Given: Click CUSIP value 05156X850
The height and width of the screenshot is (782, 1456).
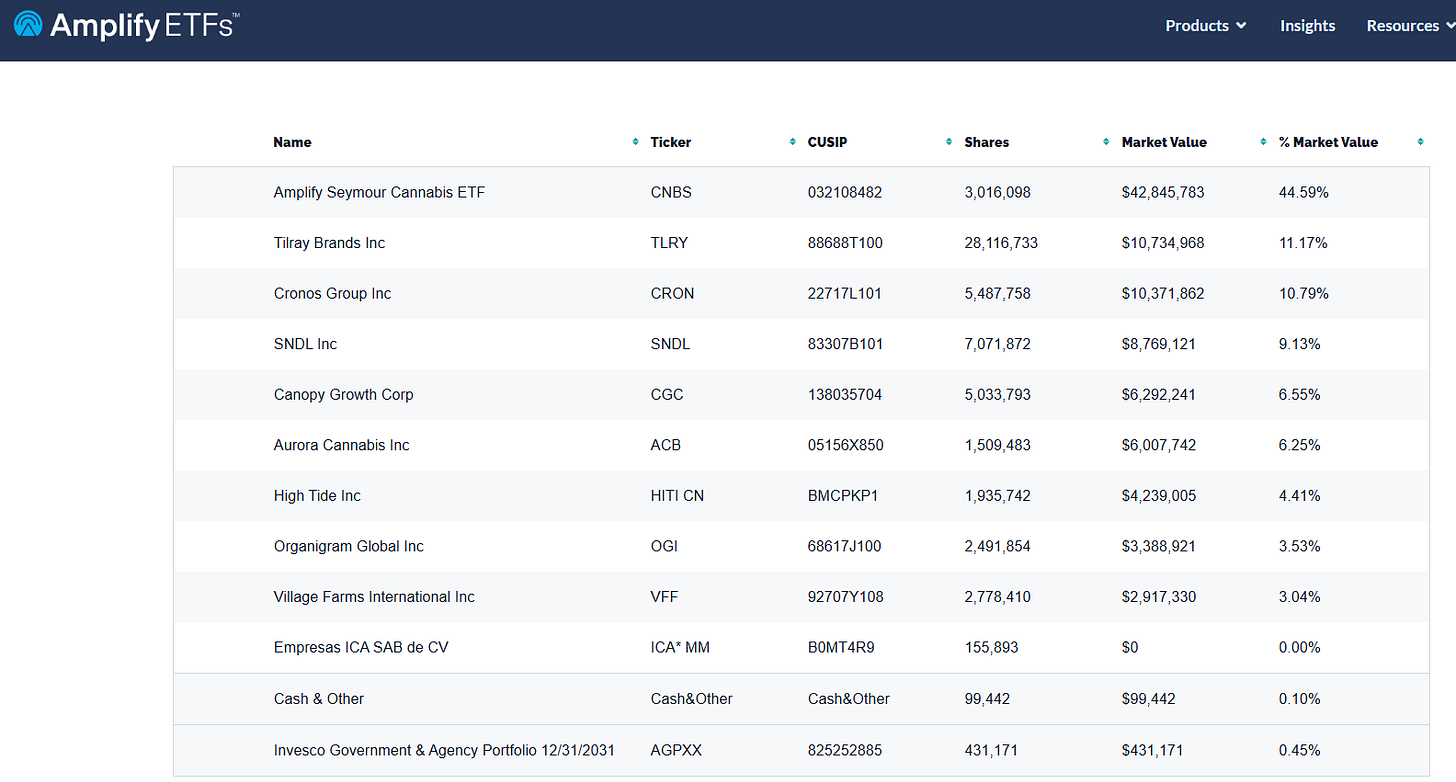Looking at the screenshot, I should pyautogui.click(x=846, y=445).
